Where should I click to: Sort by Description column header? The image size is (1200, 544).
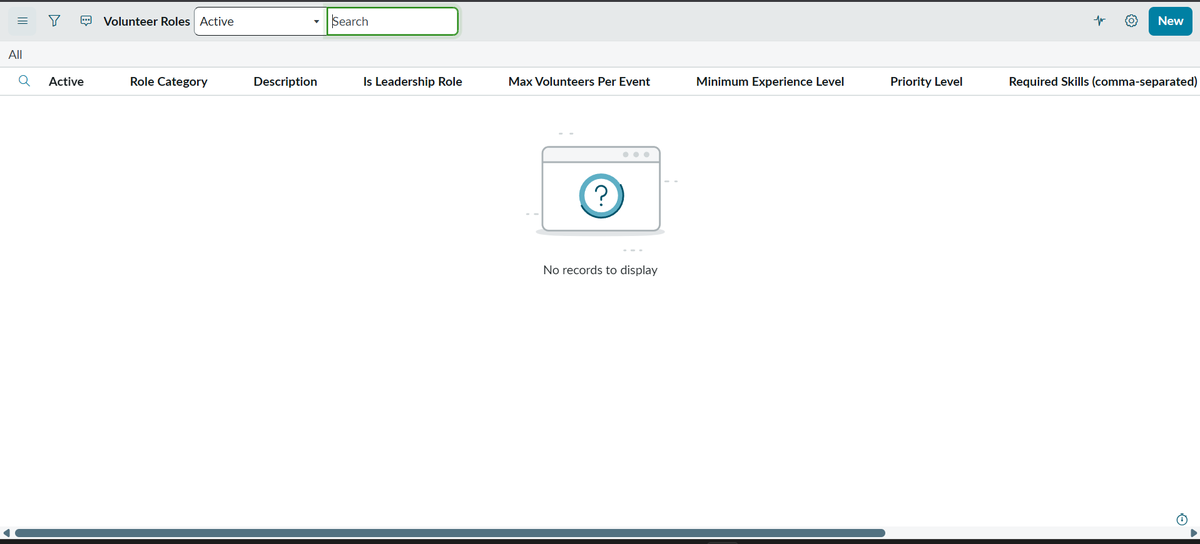285,81
